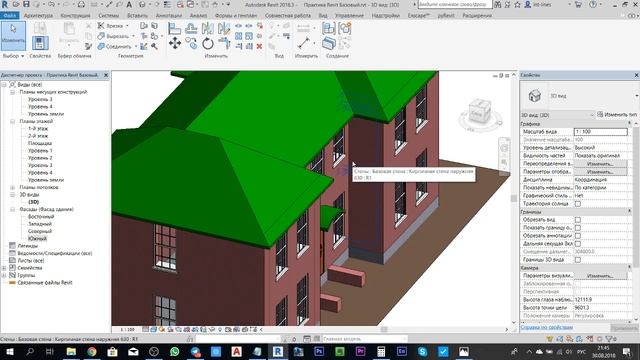Enable the Обрезать вид checkbox
640x360 pixels.
578,220
